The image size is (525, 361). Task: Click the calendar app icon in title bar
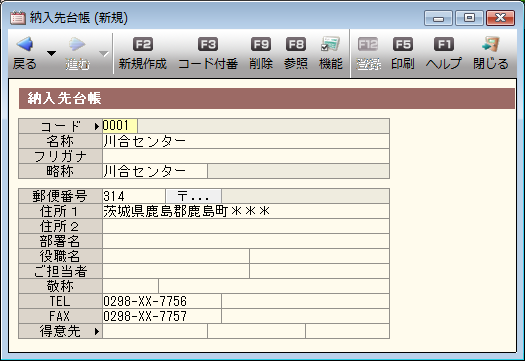pyautogui.click(x=17, y=18)
